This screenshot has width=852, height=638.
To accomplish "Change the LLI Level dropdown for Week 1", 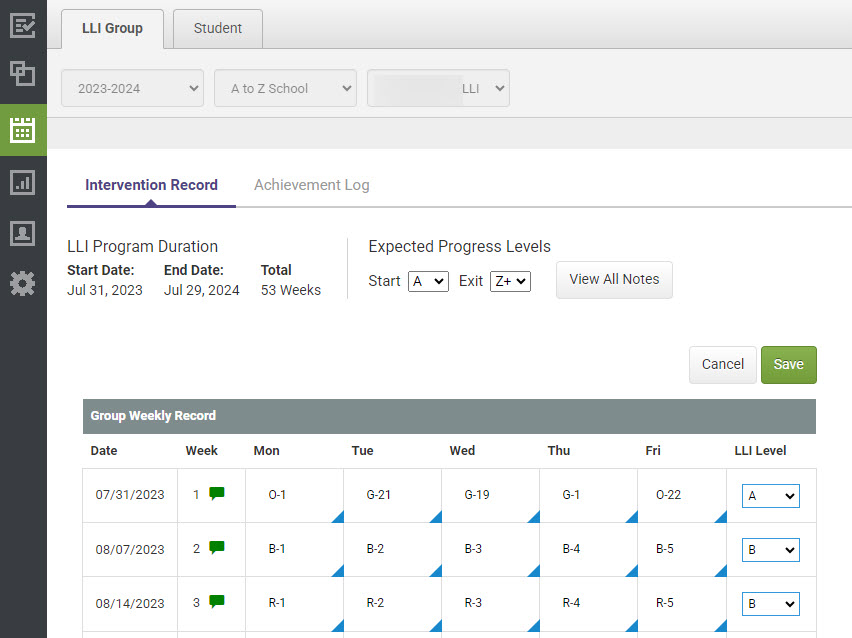I will pyautogui.click(x=770, y=495).
